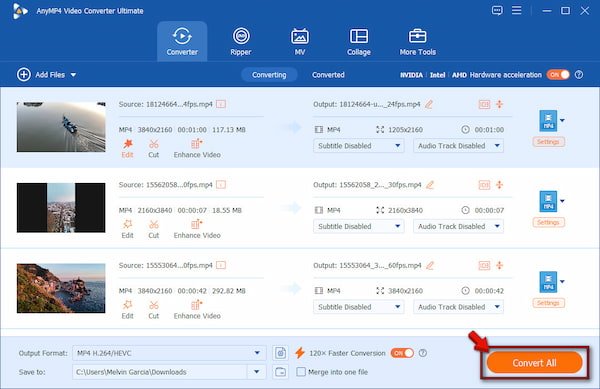Click compress icon for 15562058 output

(499, 185)
